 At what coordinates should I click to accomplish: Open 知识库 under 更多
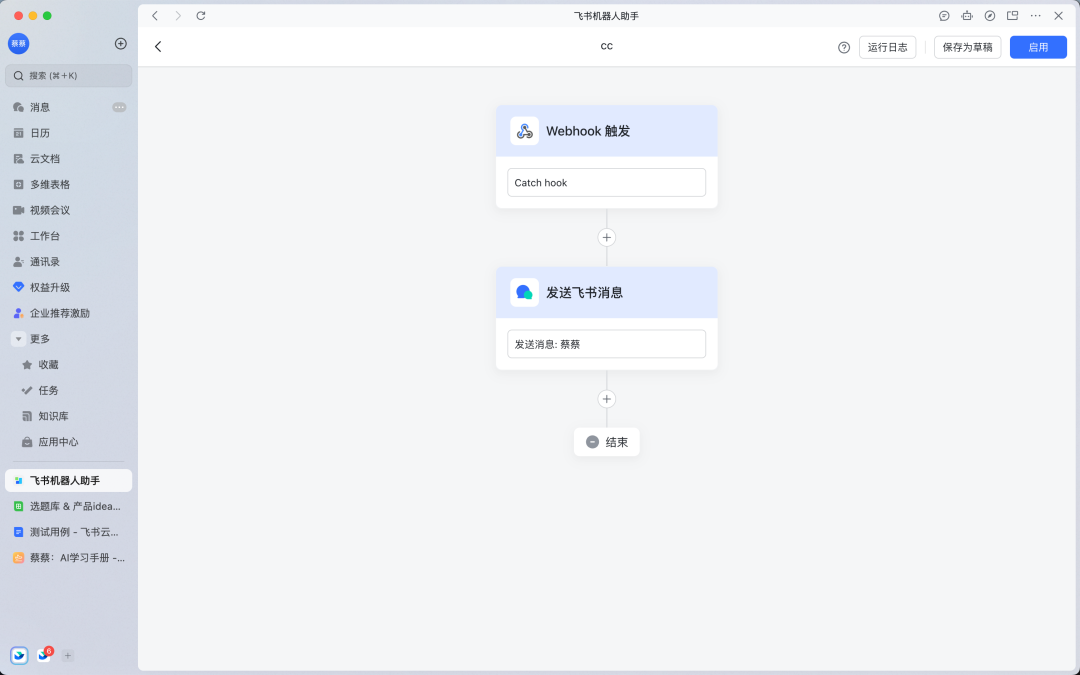pos(68,416)
